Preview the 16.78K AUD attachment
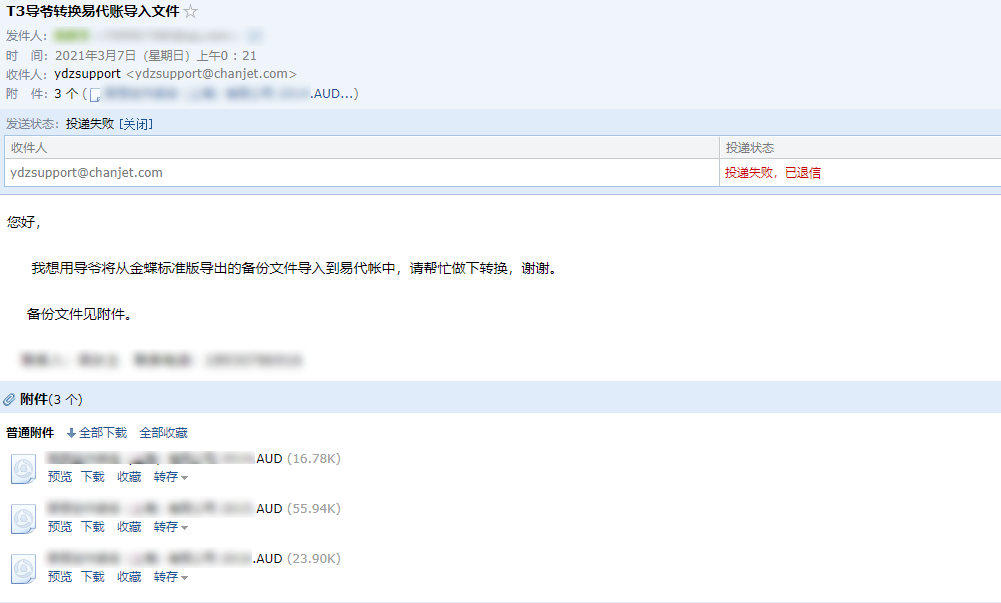The height and width of the screenshot is (603, 1001). pyautogui.click(x=60, y=477)
